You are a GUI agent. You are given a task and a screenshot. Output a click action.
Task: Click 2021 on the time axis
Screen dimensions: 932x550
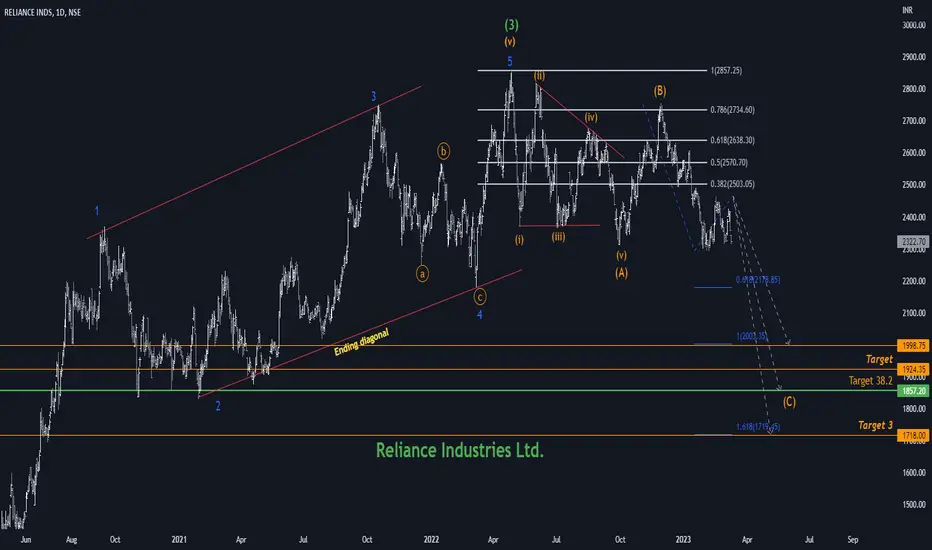click(x=179, y=540)
